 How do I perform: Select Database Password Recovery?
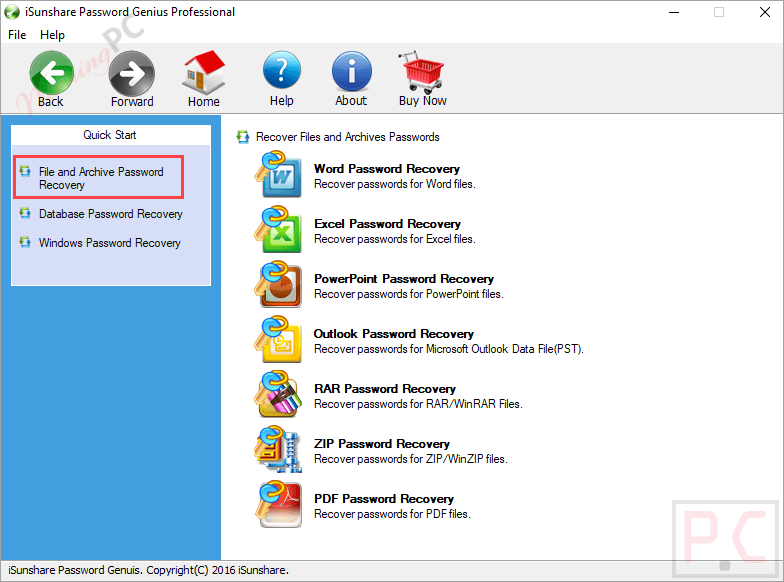110,214
